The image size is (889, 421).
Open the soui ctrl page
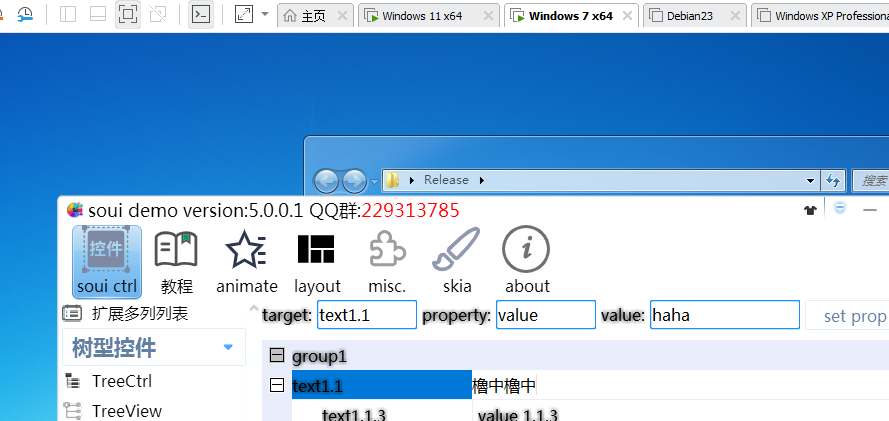(x=106, y=261)
